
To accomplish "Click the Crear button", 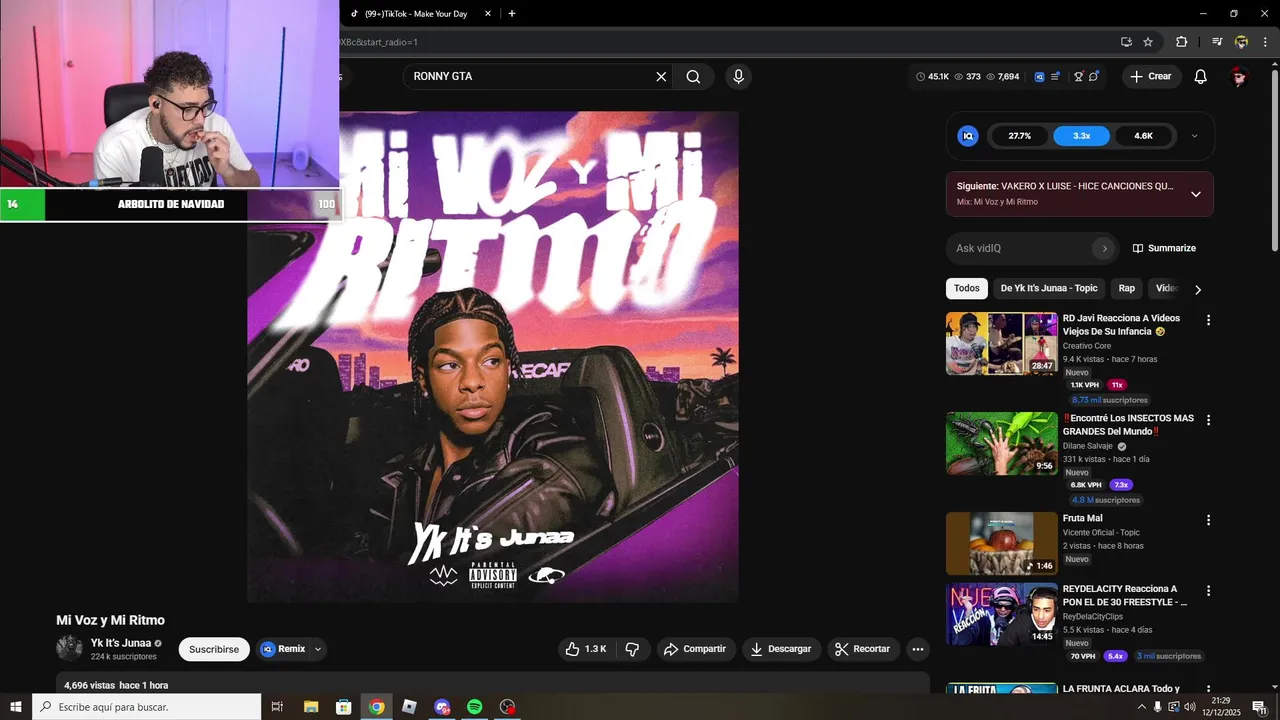I will 1151,77.
